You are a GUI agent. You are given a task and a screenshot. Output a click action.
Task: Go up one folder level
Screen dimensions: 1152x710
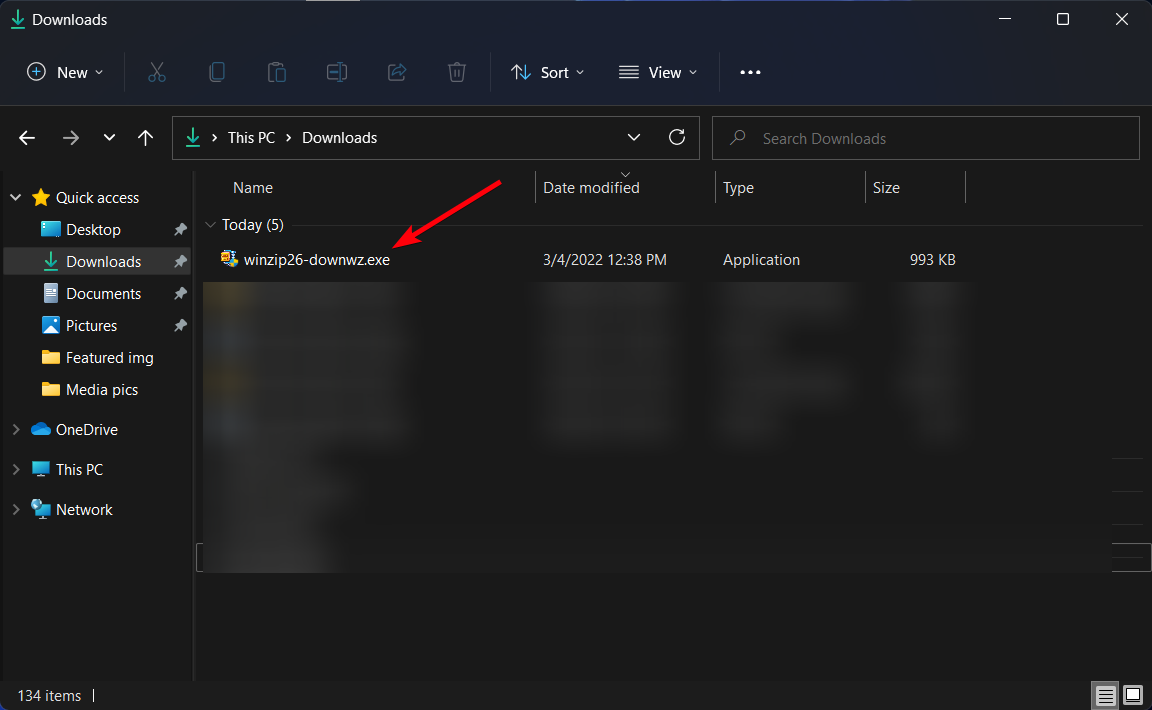click(x=145, y=138)
